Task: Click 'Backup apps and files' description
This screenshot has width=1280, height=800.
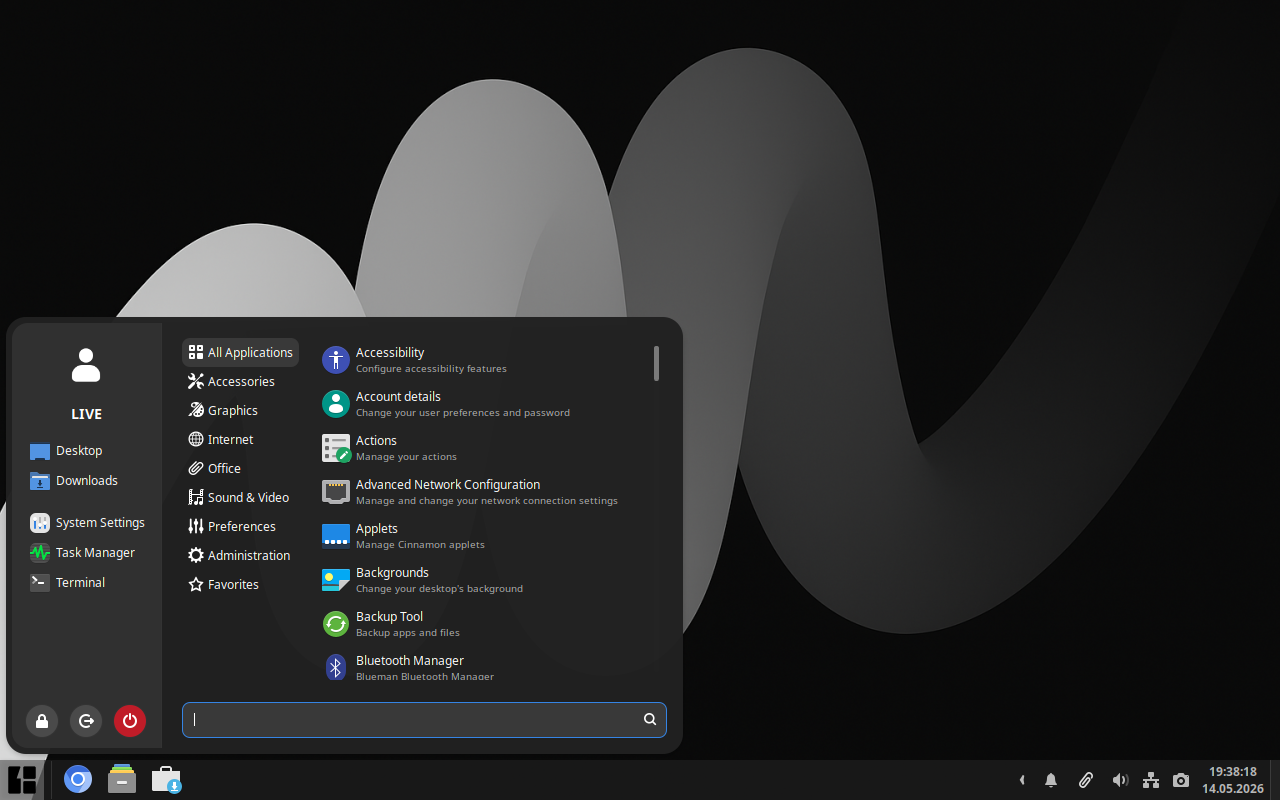Action: [408, 633]
